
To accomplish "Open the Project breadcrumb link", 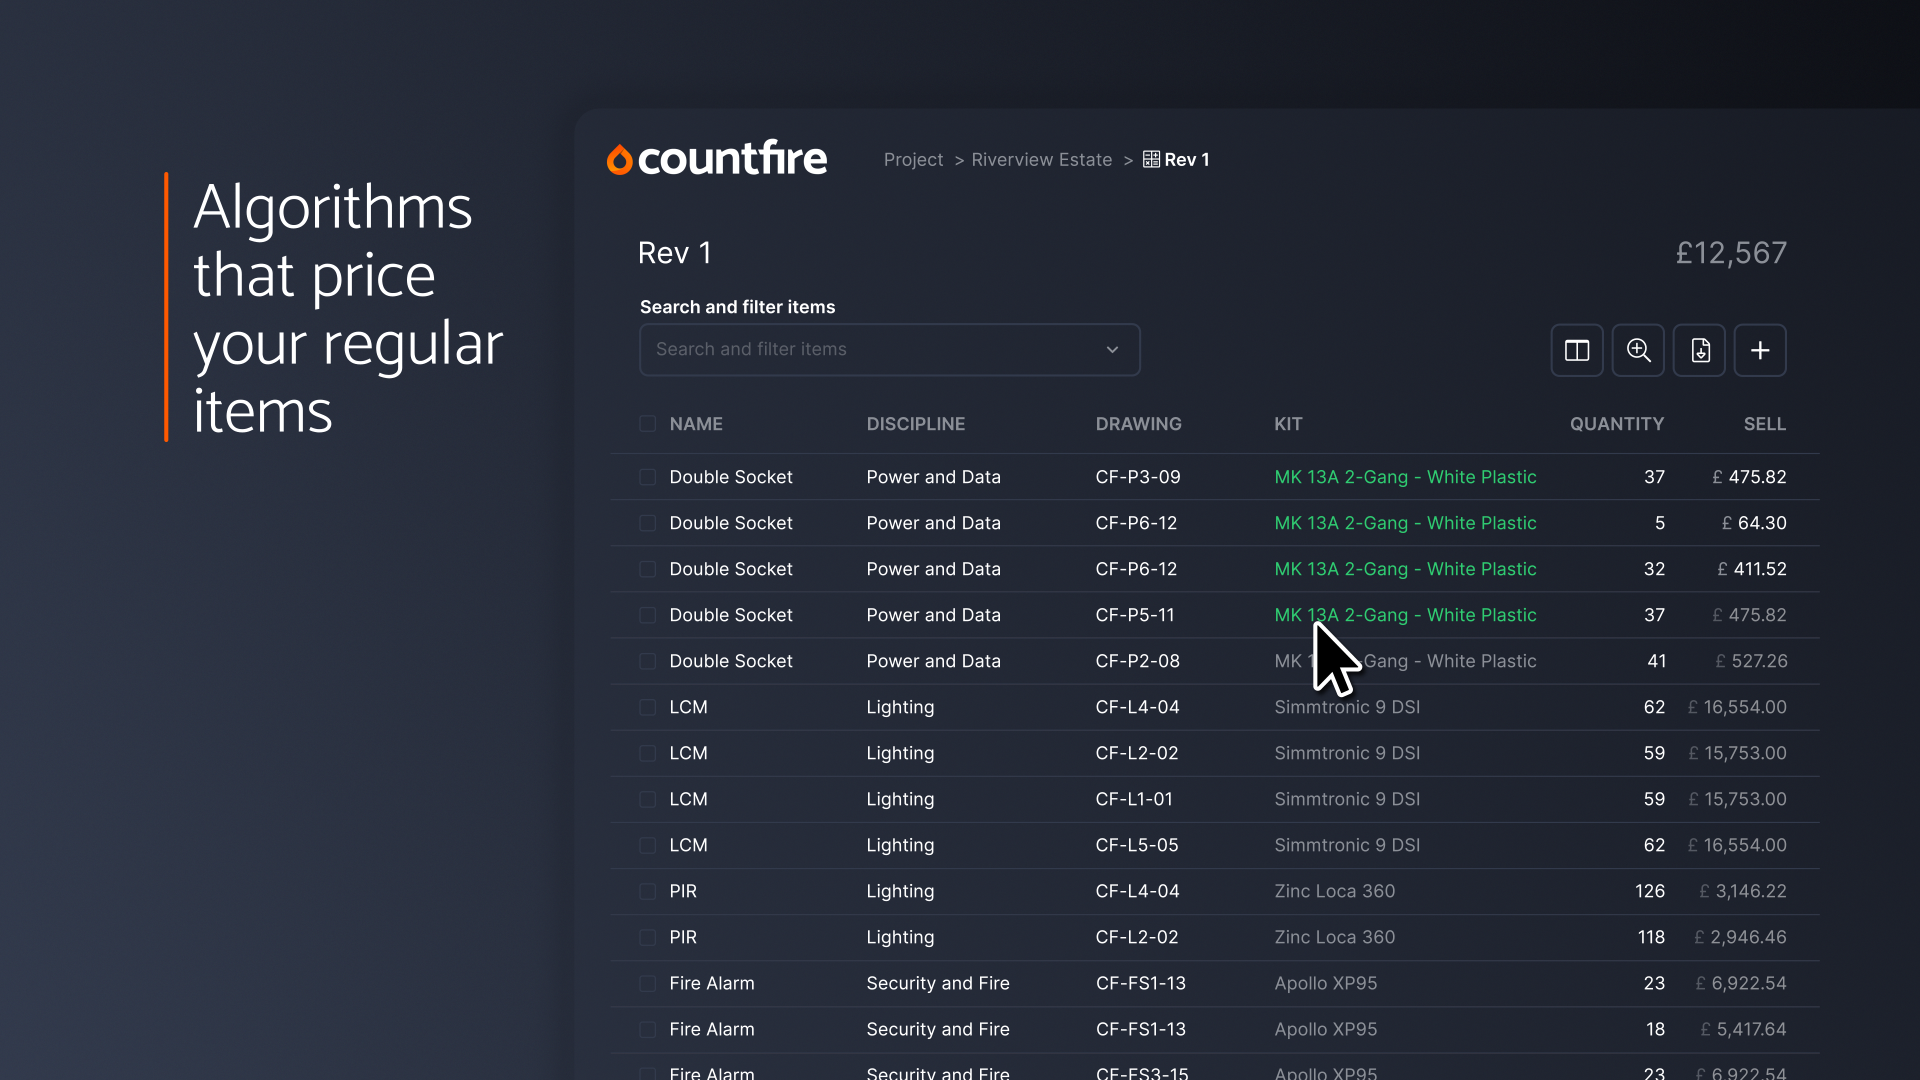I will (x=913, y=160).
